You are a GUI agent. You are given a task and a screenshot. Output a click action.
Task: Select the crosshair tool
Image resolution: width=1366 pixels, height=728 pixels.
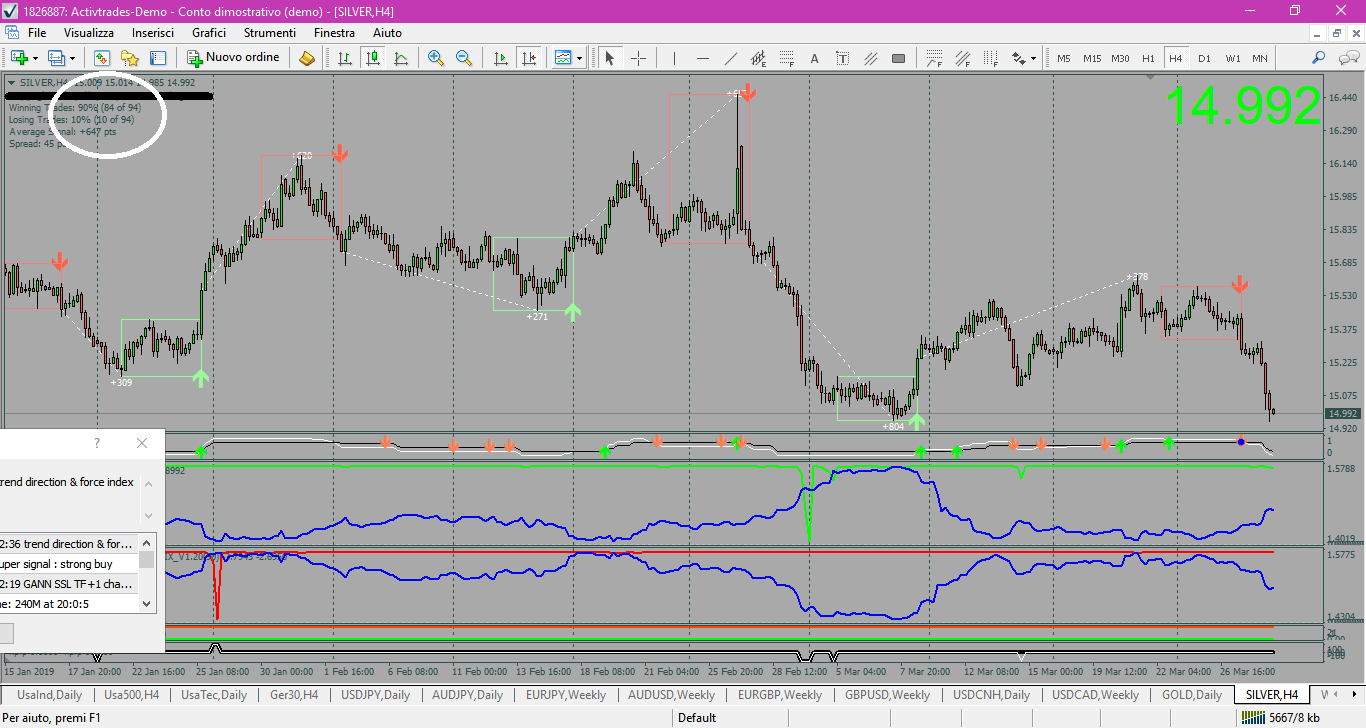click(638, 58)
